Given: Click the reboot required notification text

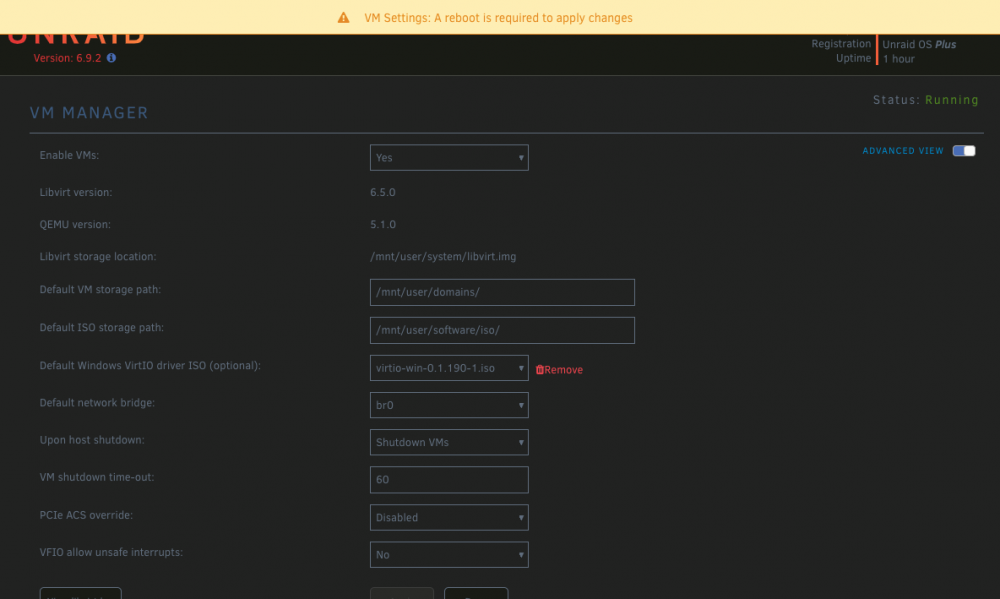Looking at the screenshot, I should (498, 18).
